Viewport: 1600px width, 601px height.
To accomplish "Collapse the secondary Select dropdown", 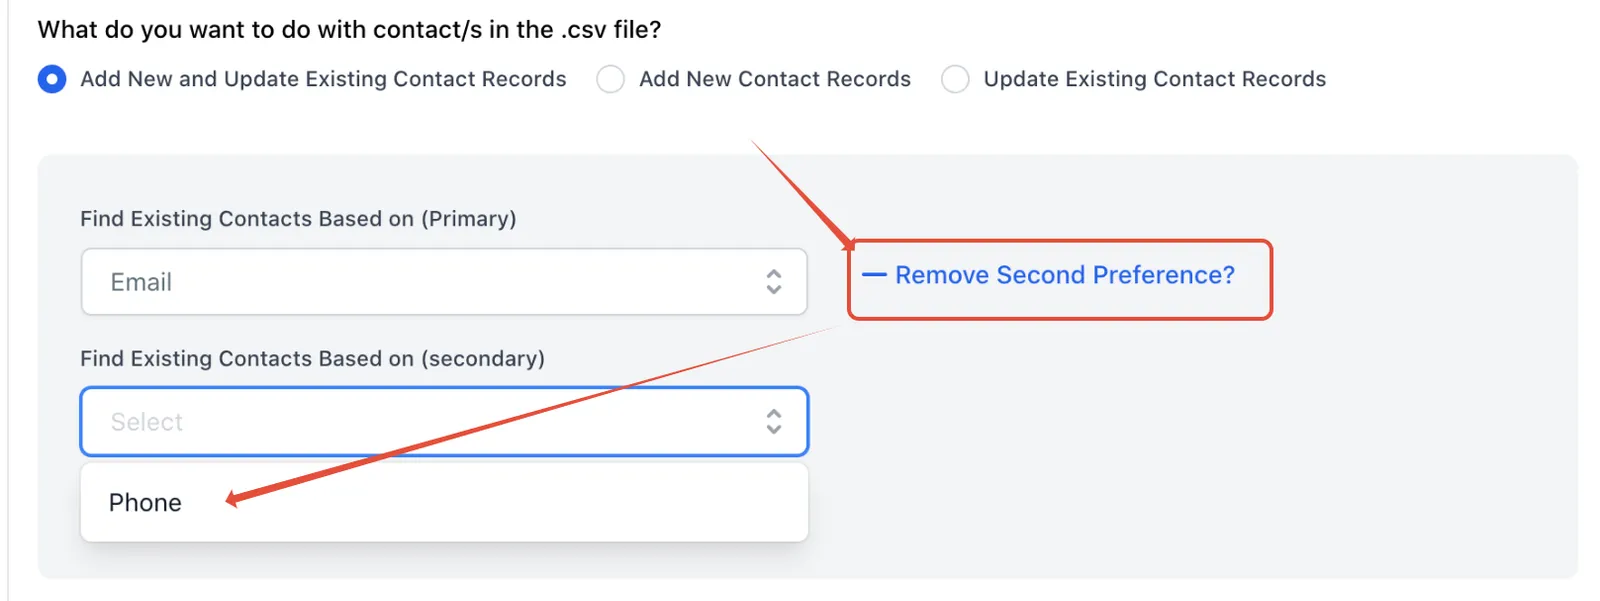I will click(x=444, y=422).
